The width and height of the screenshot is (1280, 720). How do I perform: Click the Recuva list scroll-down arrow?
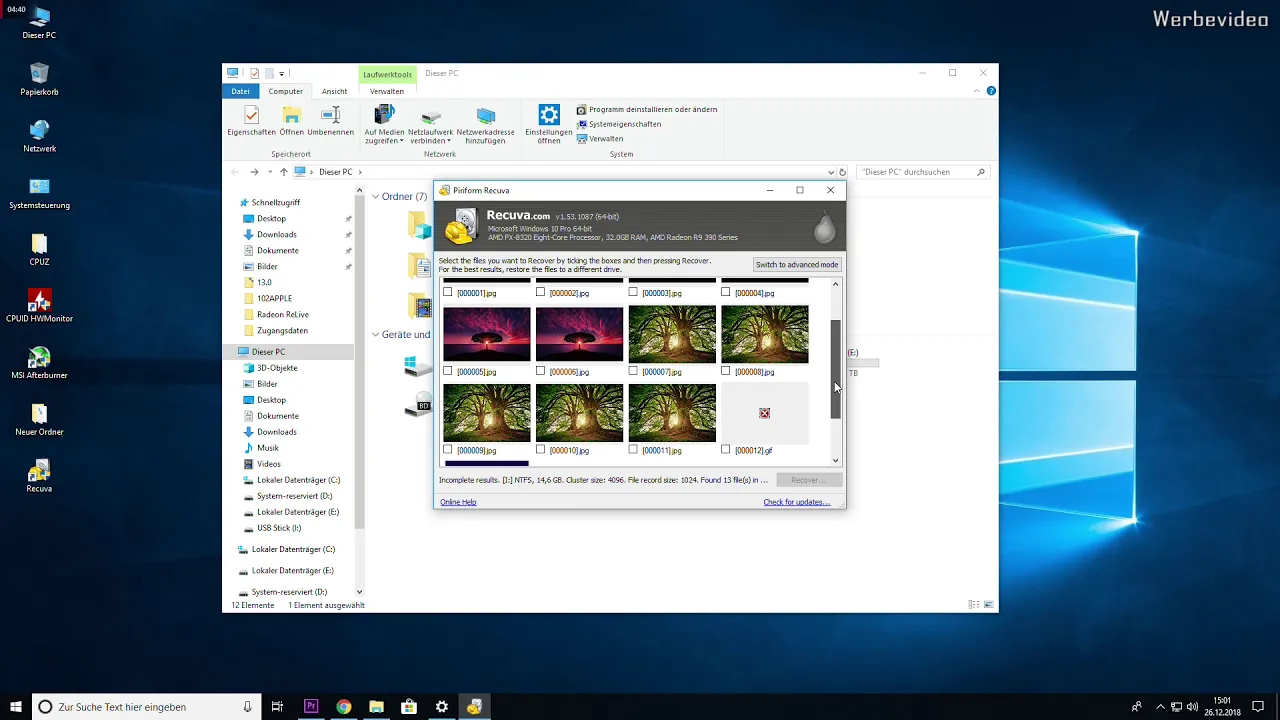pyautogui.click(x=836, y=461)
